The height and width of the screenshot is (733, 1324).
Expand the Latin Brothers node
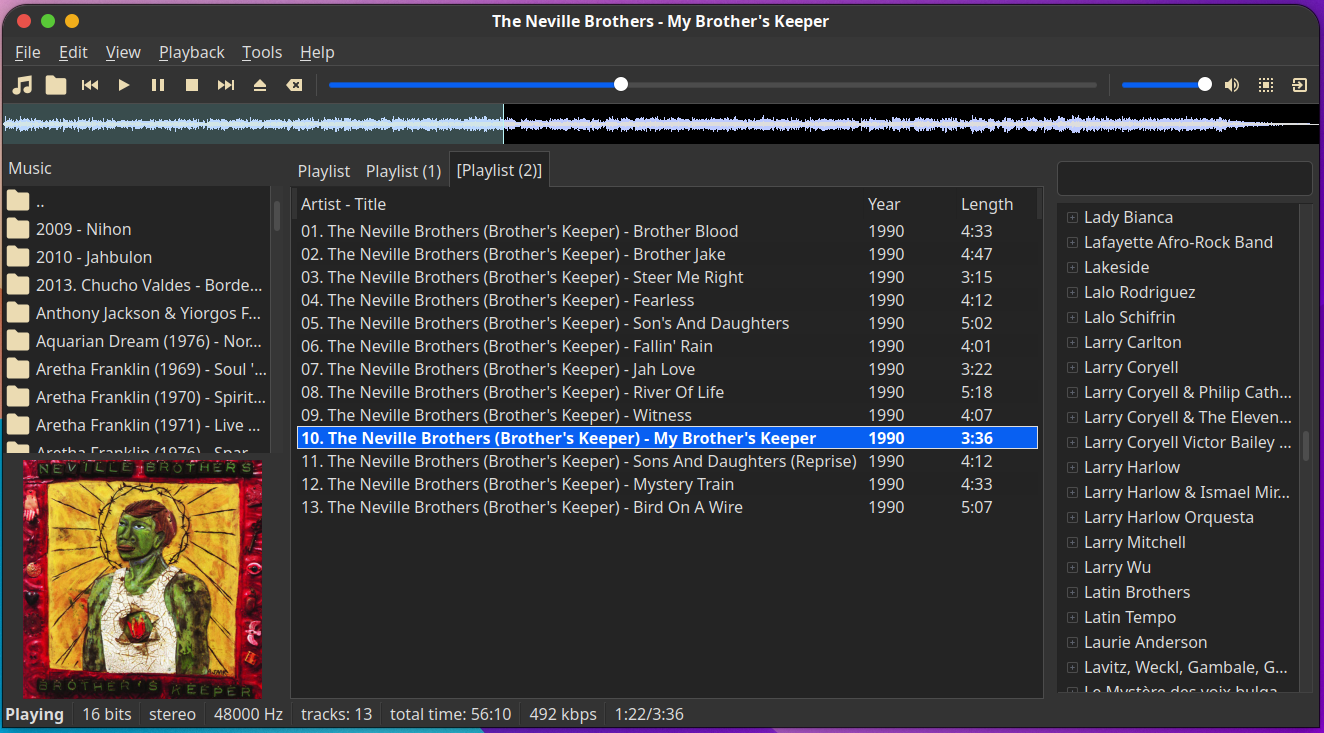click(x=1072, y=592)
